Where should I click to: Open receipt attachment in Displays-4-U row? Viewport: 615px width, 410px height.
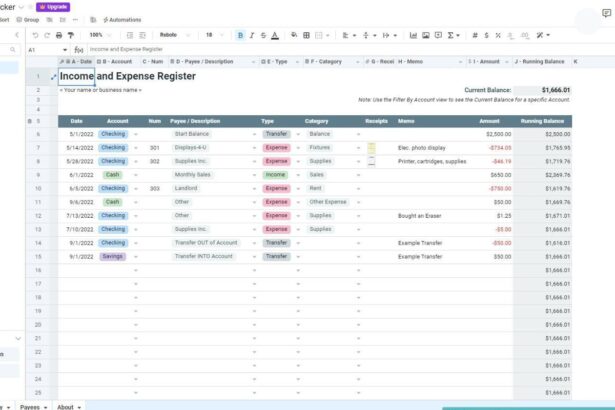tap(371, 148)
